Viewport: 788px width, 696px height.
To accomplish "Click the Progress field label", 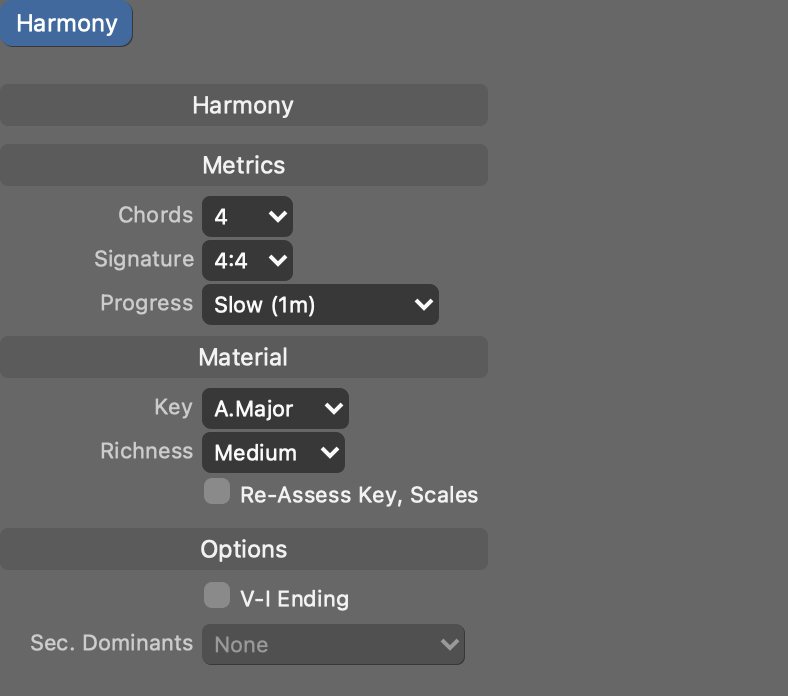I will [146, 303].
